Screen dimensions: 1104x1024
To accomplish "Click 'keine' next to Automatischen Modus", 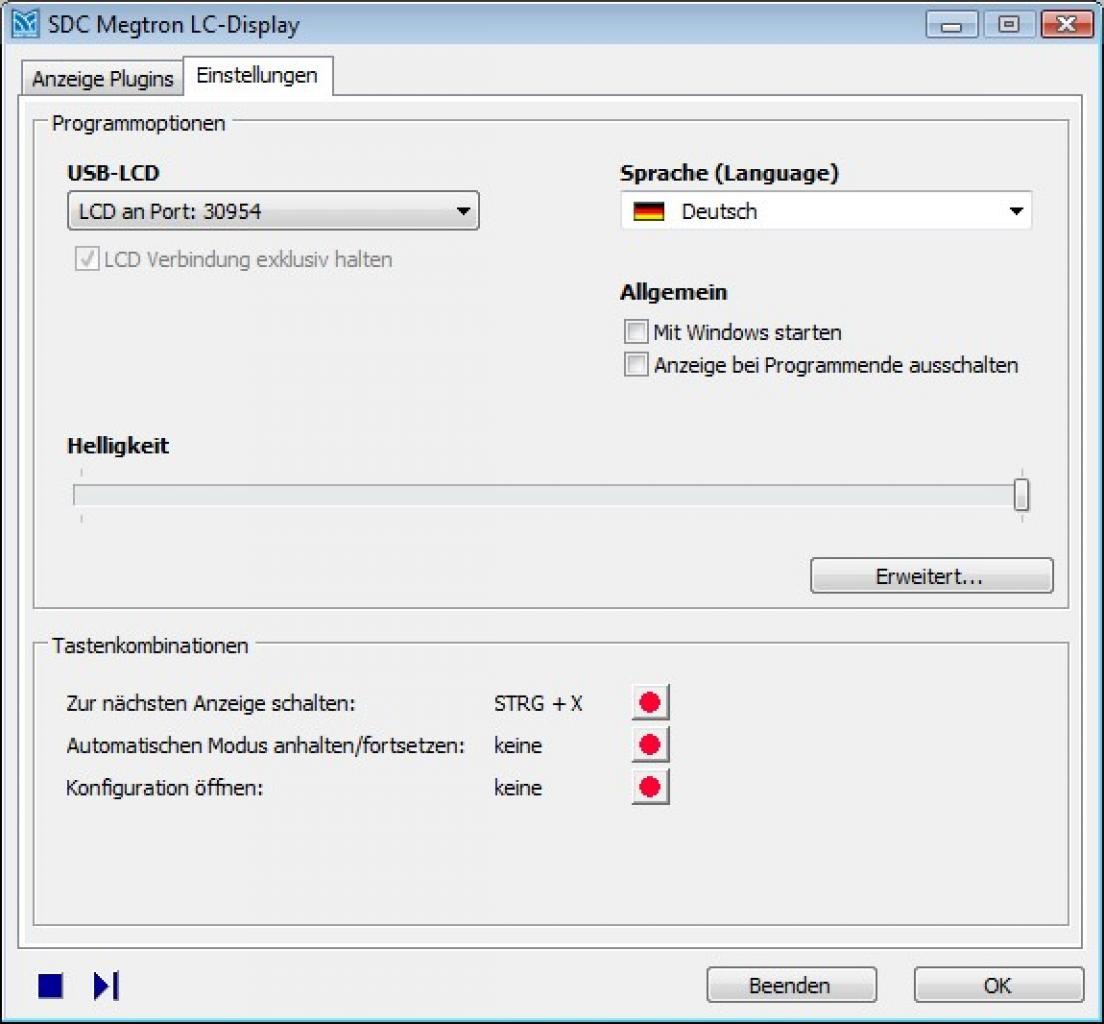I will point(518,746).
